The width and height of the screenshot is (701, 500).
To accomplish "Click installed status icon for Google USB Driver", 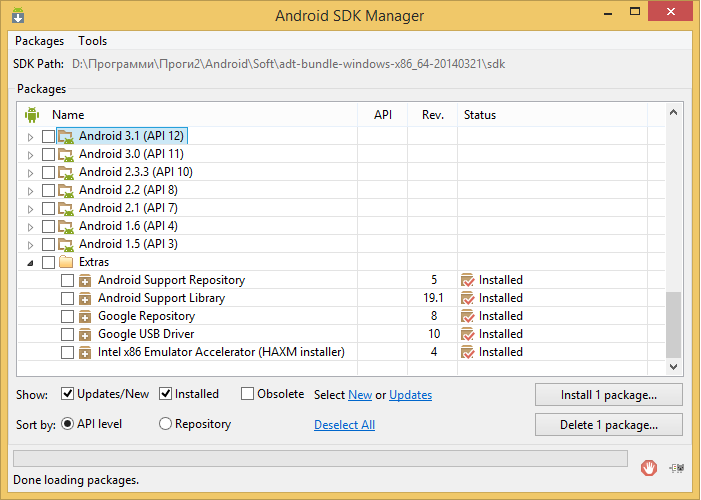I will pyautogui.click(x=468, y=334).
